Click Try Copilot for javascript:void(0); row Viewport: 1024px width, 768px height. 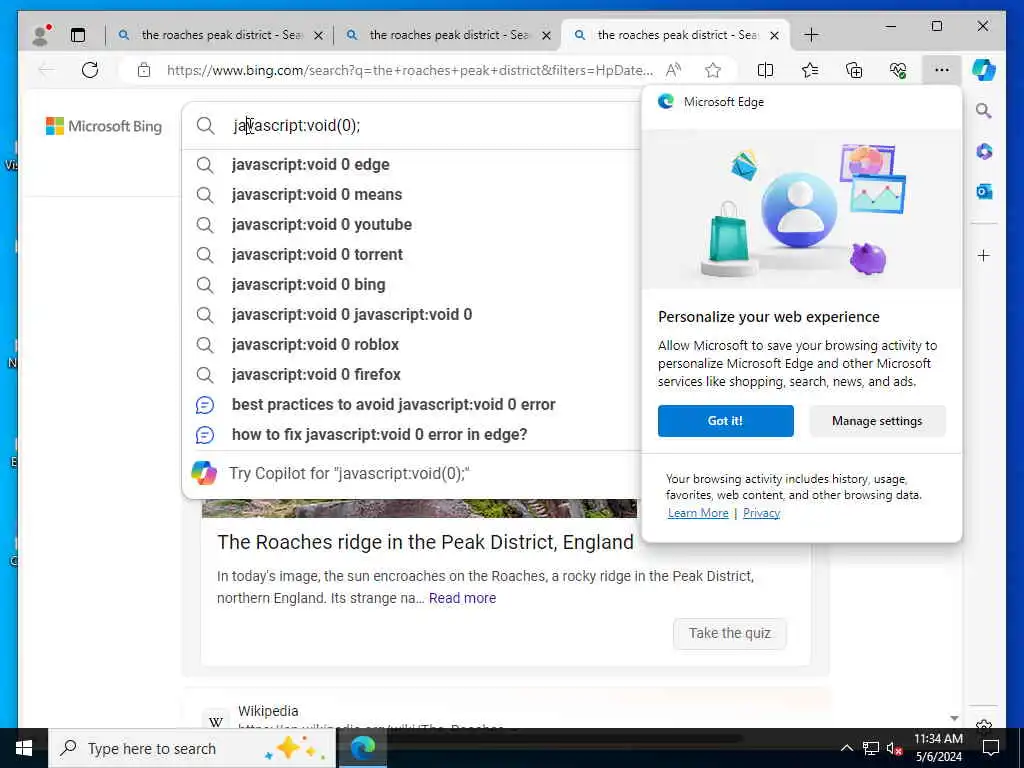pyautogui.click(x=411, y=473)
